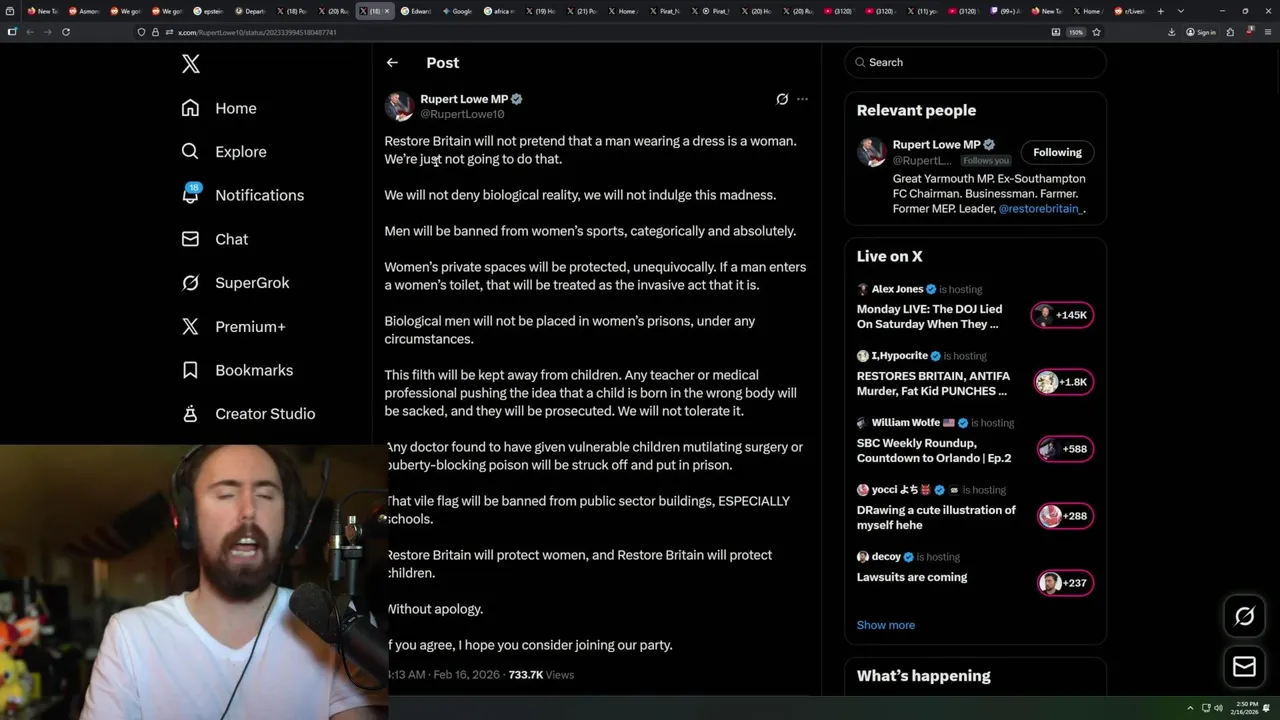
Task: Open the browser hamburger application menu
Action: tap(1266, 32)
